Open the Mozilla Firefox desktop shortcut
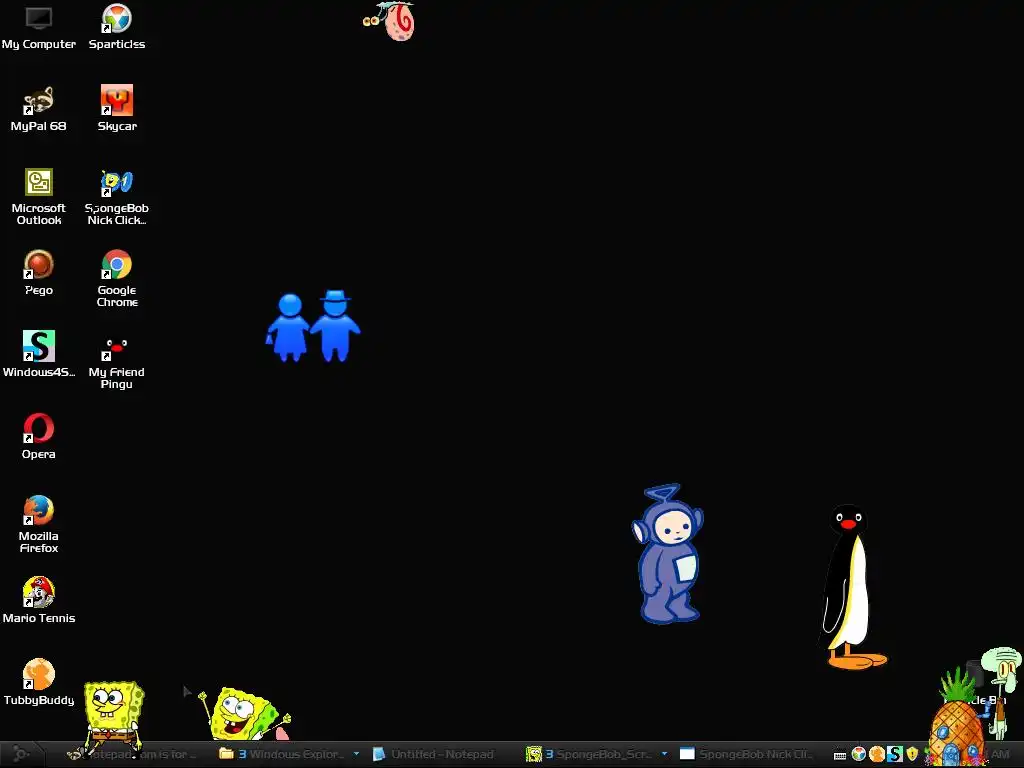1024x768 pixels. pyautogui.click(x=39, y=525)
